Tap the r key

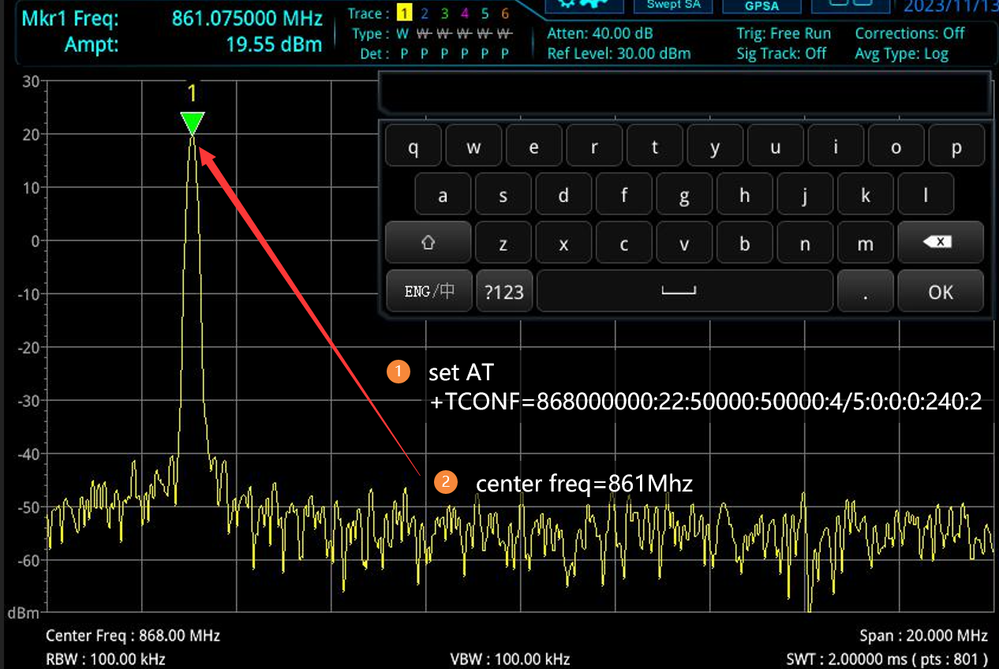pyautogui.click(x=594, y=146)
